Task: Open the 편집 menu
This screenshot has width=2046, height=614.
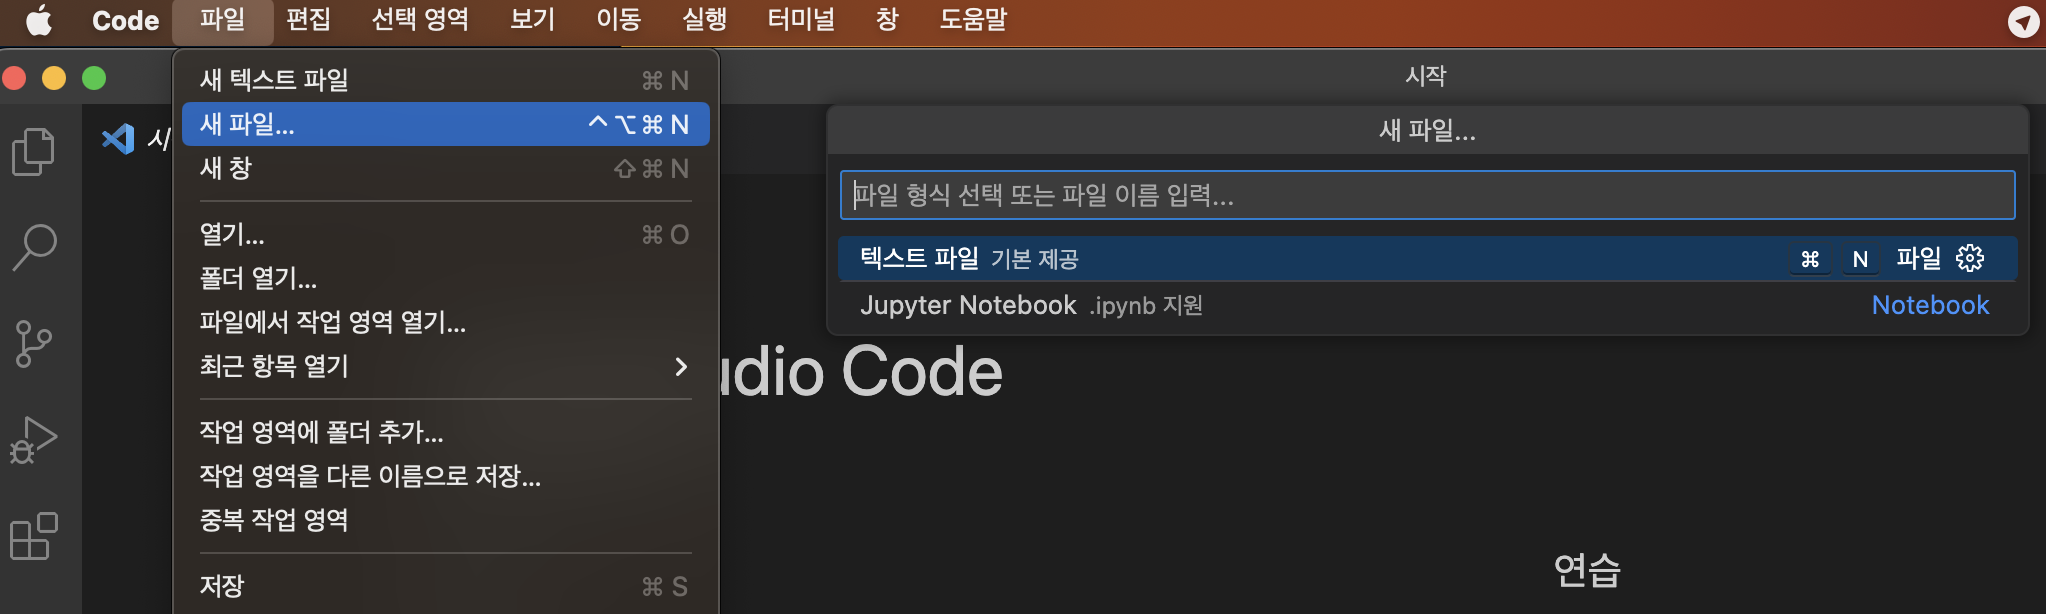Action: 308,21
